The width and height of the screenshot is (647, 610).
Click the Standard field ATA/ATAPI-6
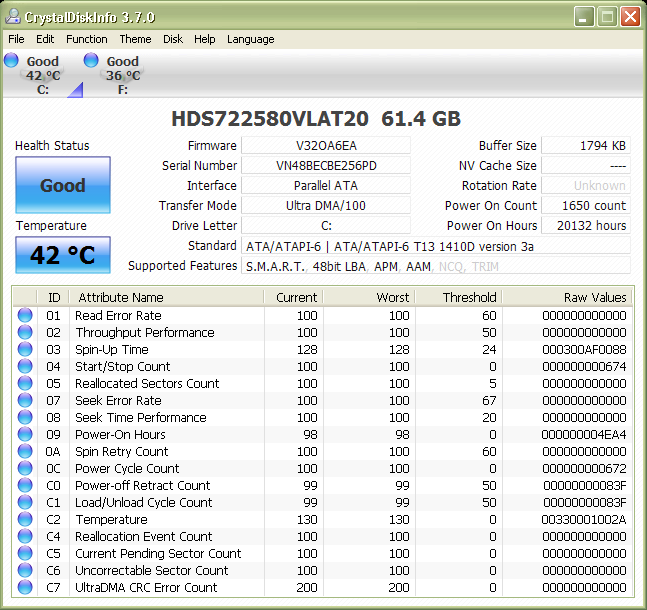(x=436, y=246)
